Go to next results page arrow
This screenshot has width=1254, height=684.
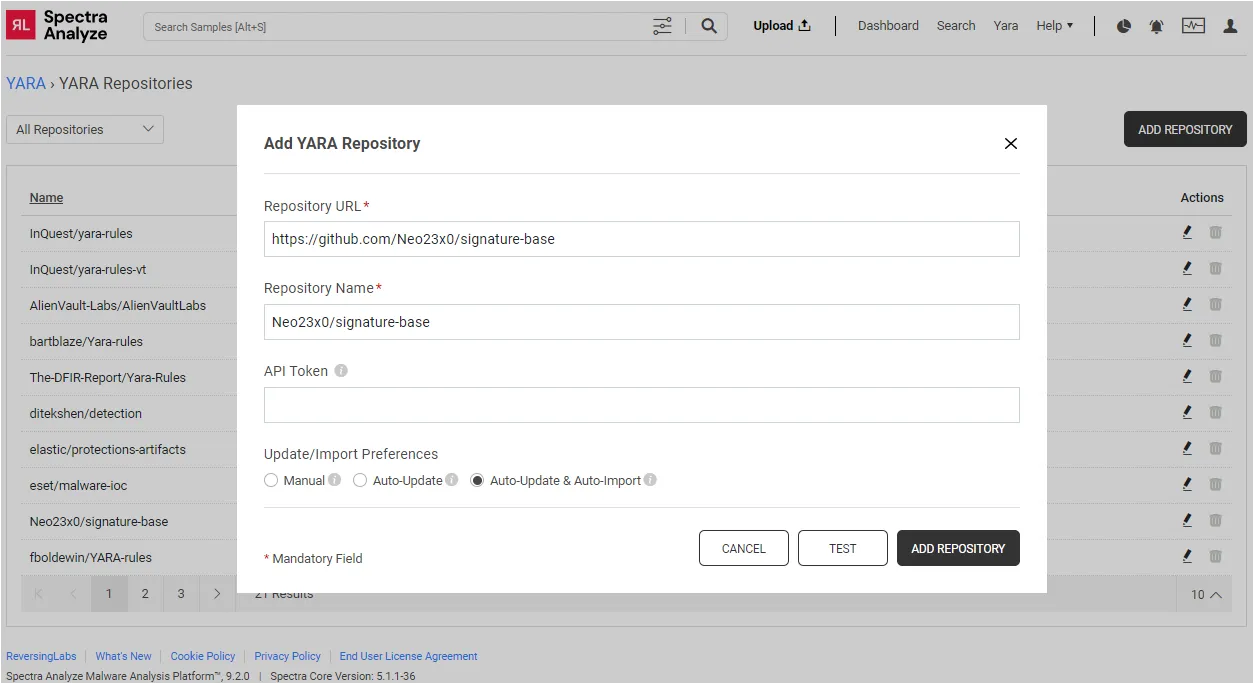217,594
